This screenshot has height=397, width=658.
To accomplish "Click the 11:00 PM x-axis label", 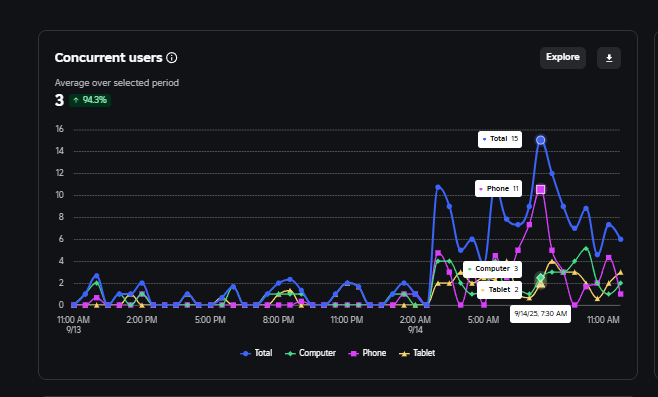I will [x=347, y=320].
